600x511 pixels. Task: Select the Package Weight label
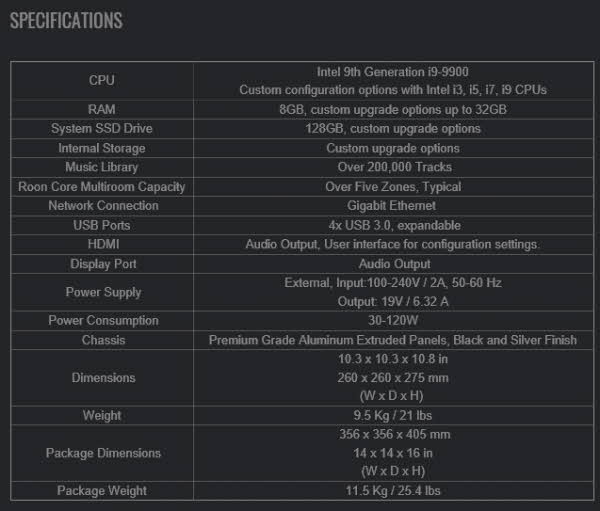(102, 491)
